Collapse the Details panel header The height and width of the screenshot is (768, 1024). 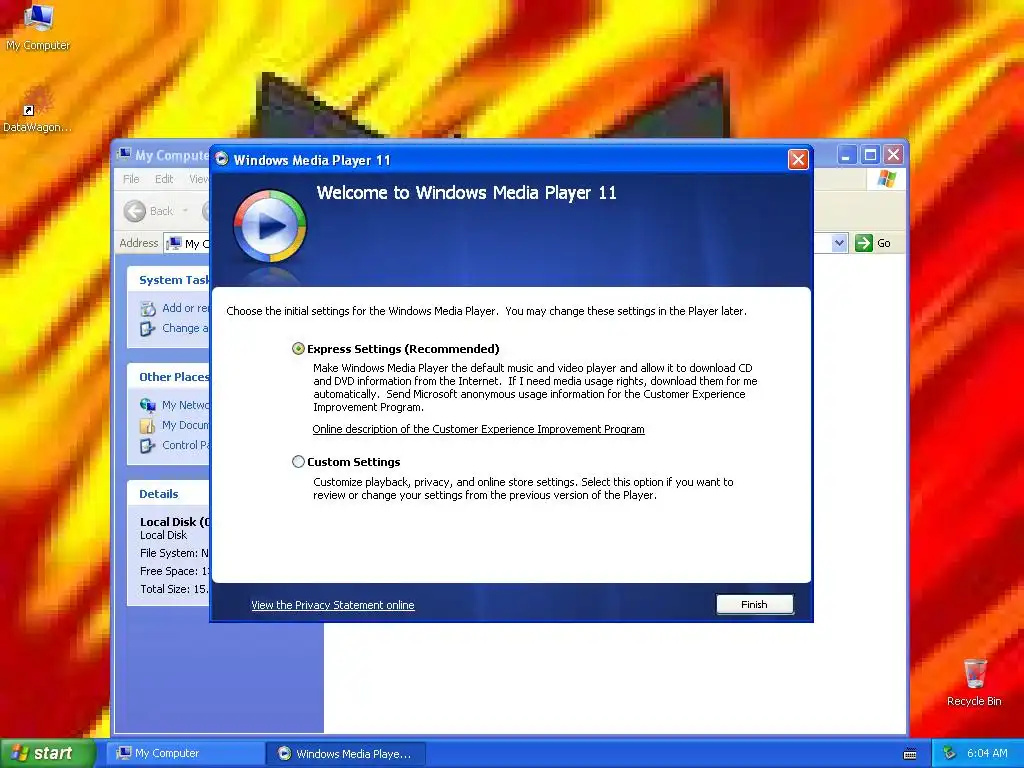click(168, 494)
